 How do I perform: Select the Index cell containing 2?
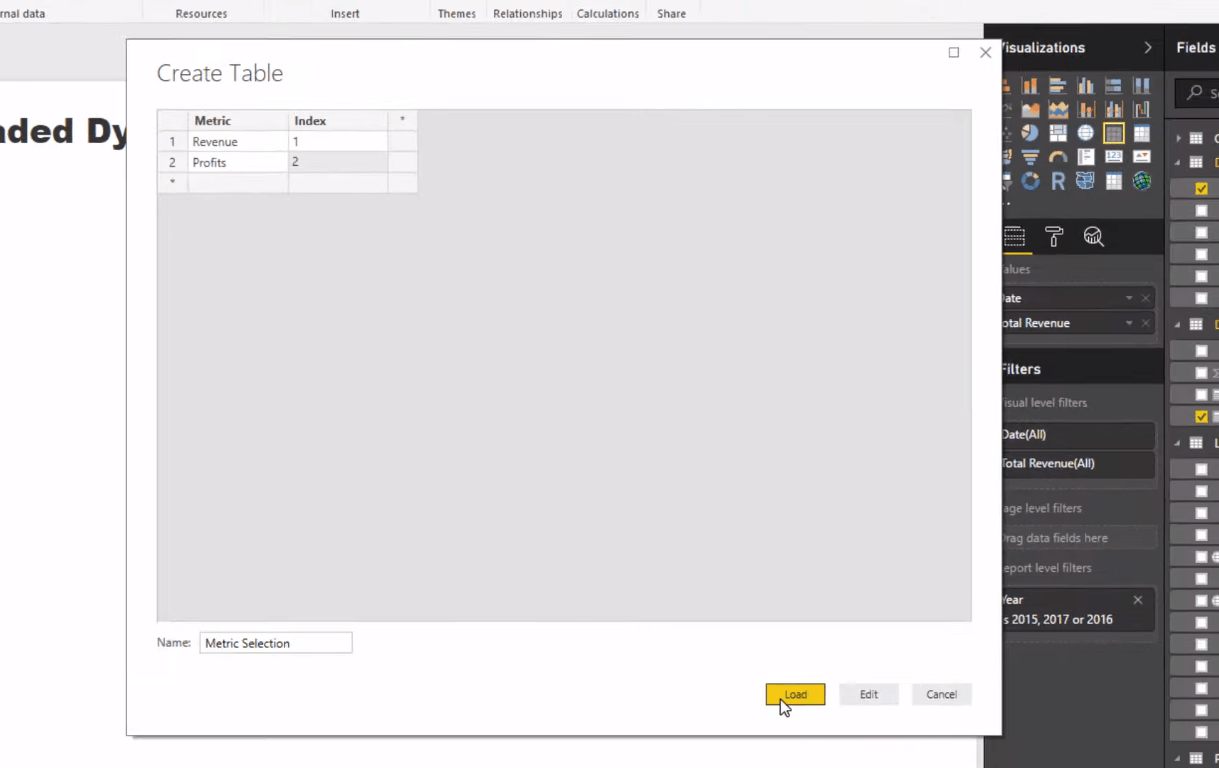338,162
